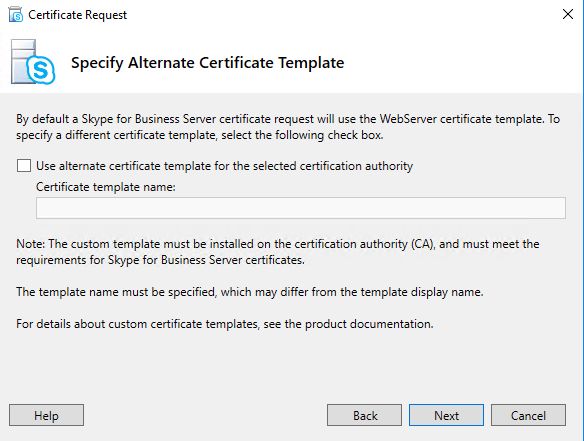Enable the alternate certificate template checkbox
The image size is (584, 441).
(24, 166)
